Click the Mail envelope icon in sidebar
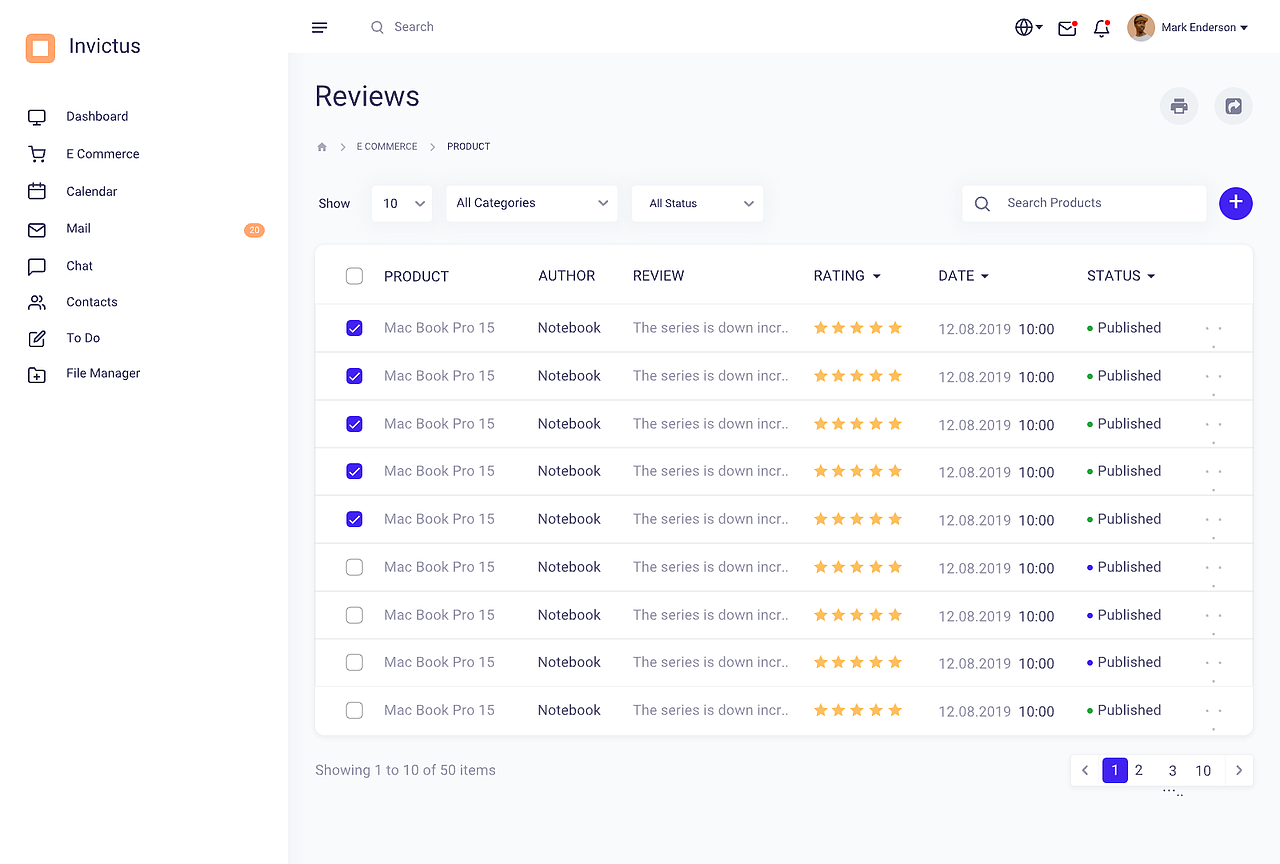Screen dimensions: 1280x864 tap(37, 230)
